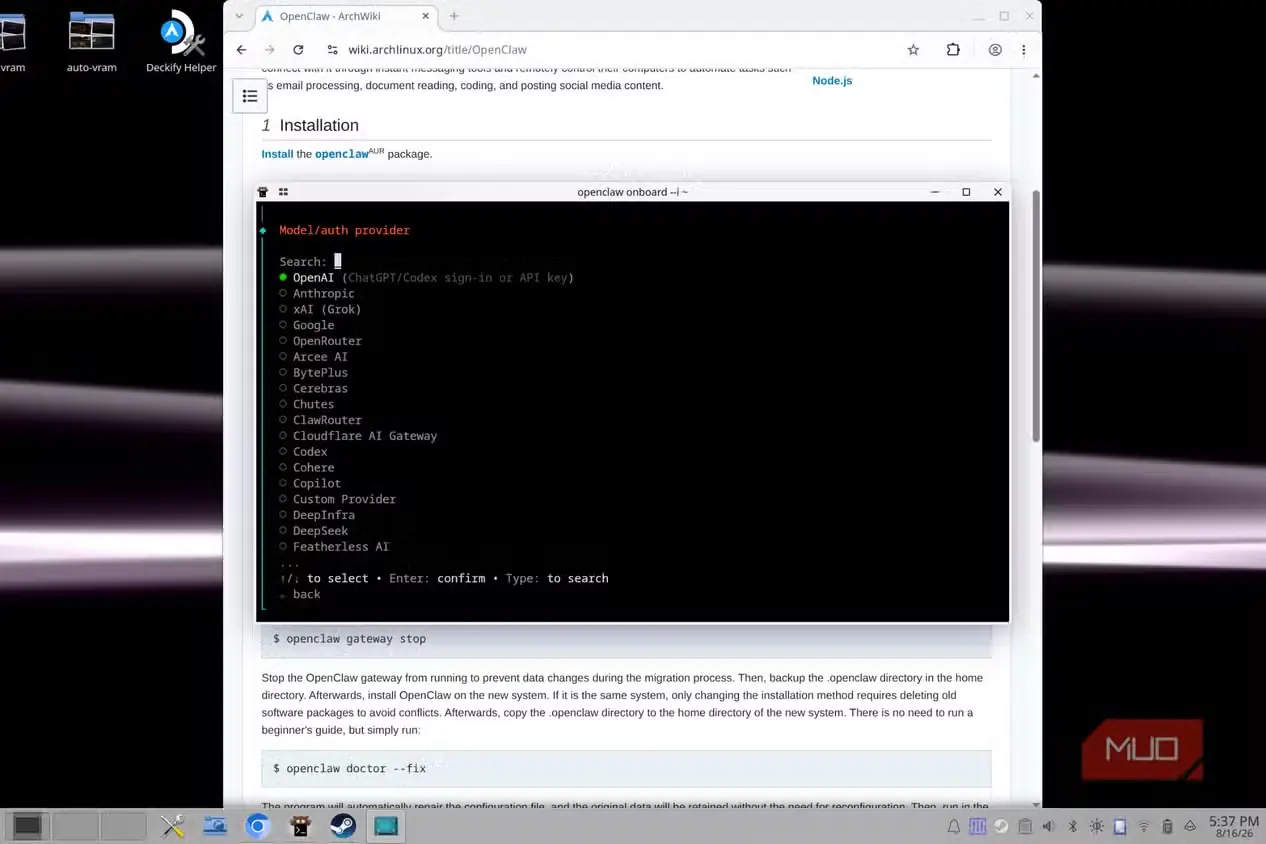Open the clock showing 5:37 PM

coord(1233,826)
